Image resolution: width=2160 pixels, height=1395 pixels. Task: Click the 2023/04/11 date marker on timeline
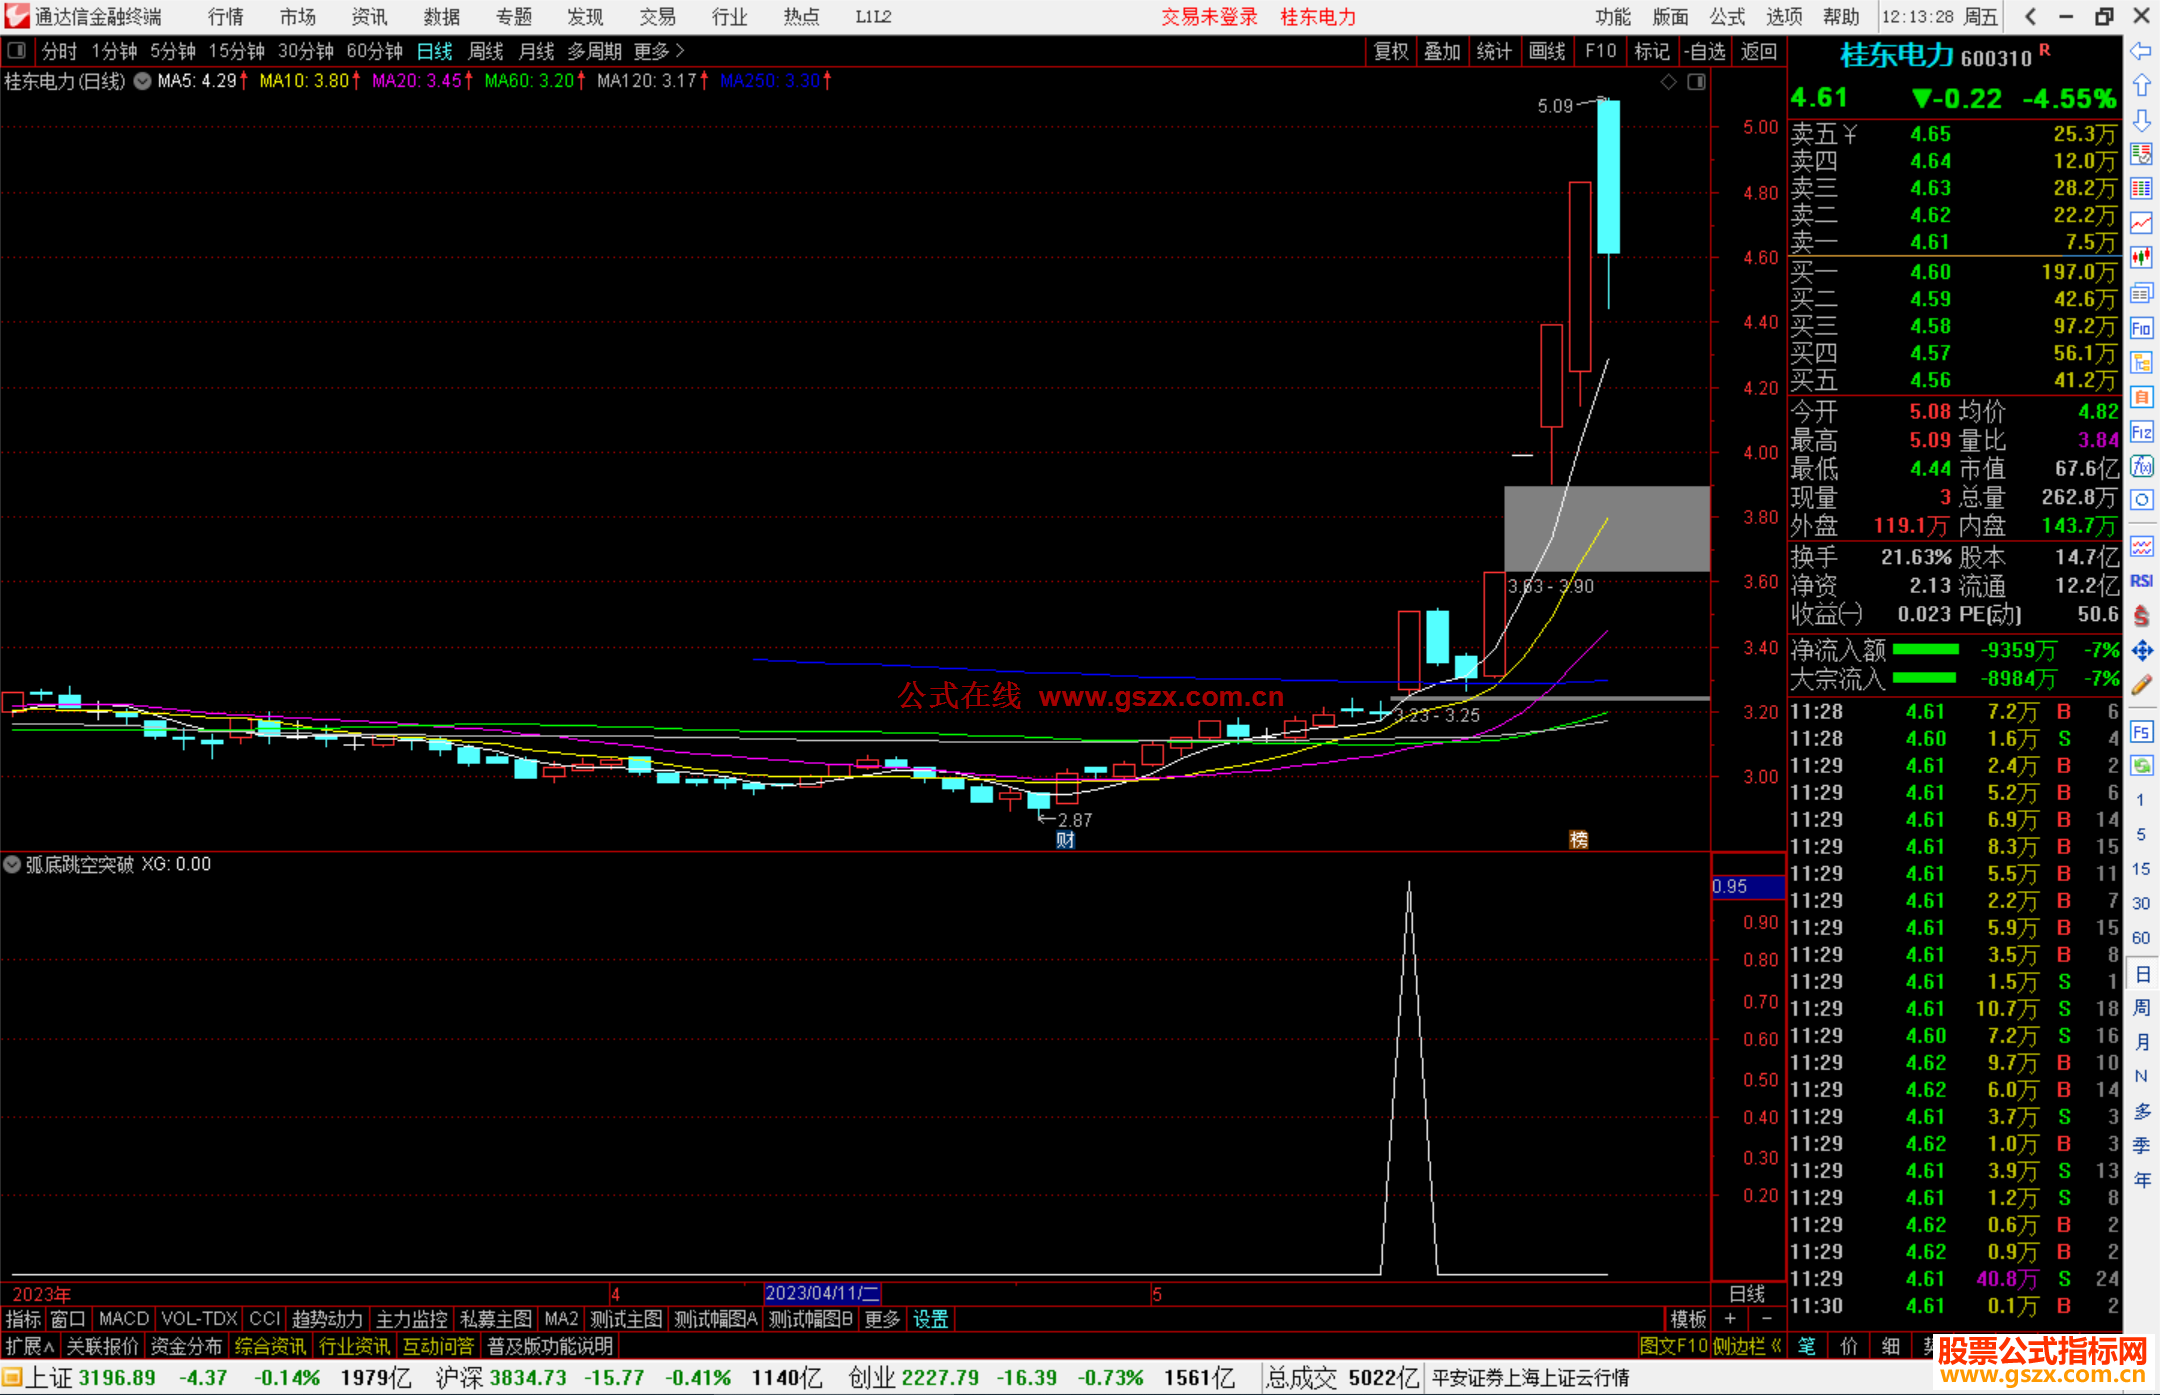[822, 1293]
